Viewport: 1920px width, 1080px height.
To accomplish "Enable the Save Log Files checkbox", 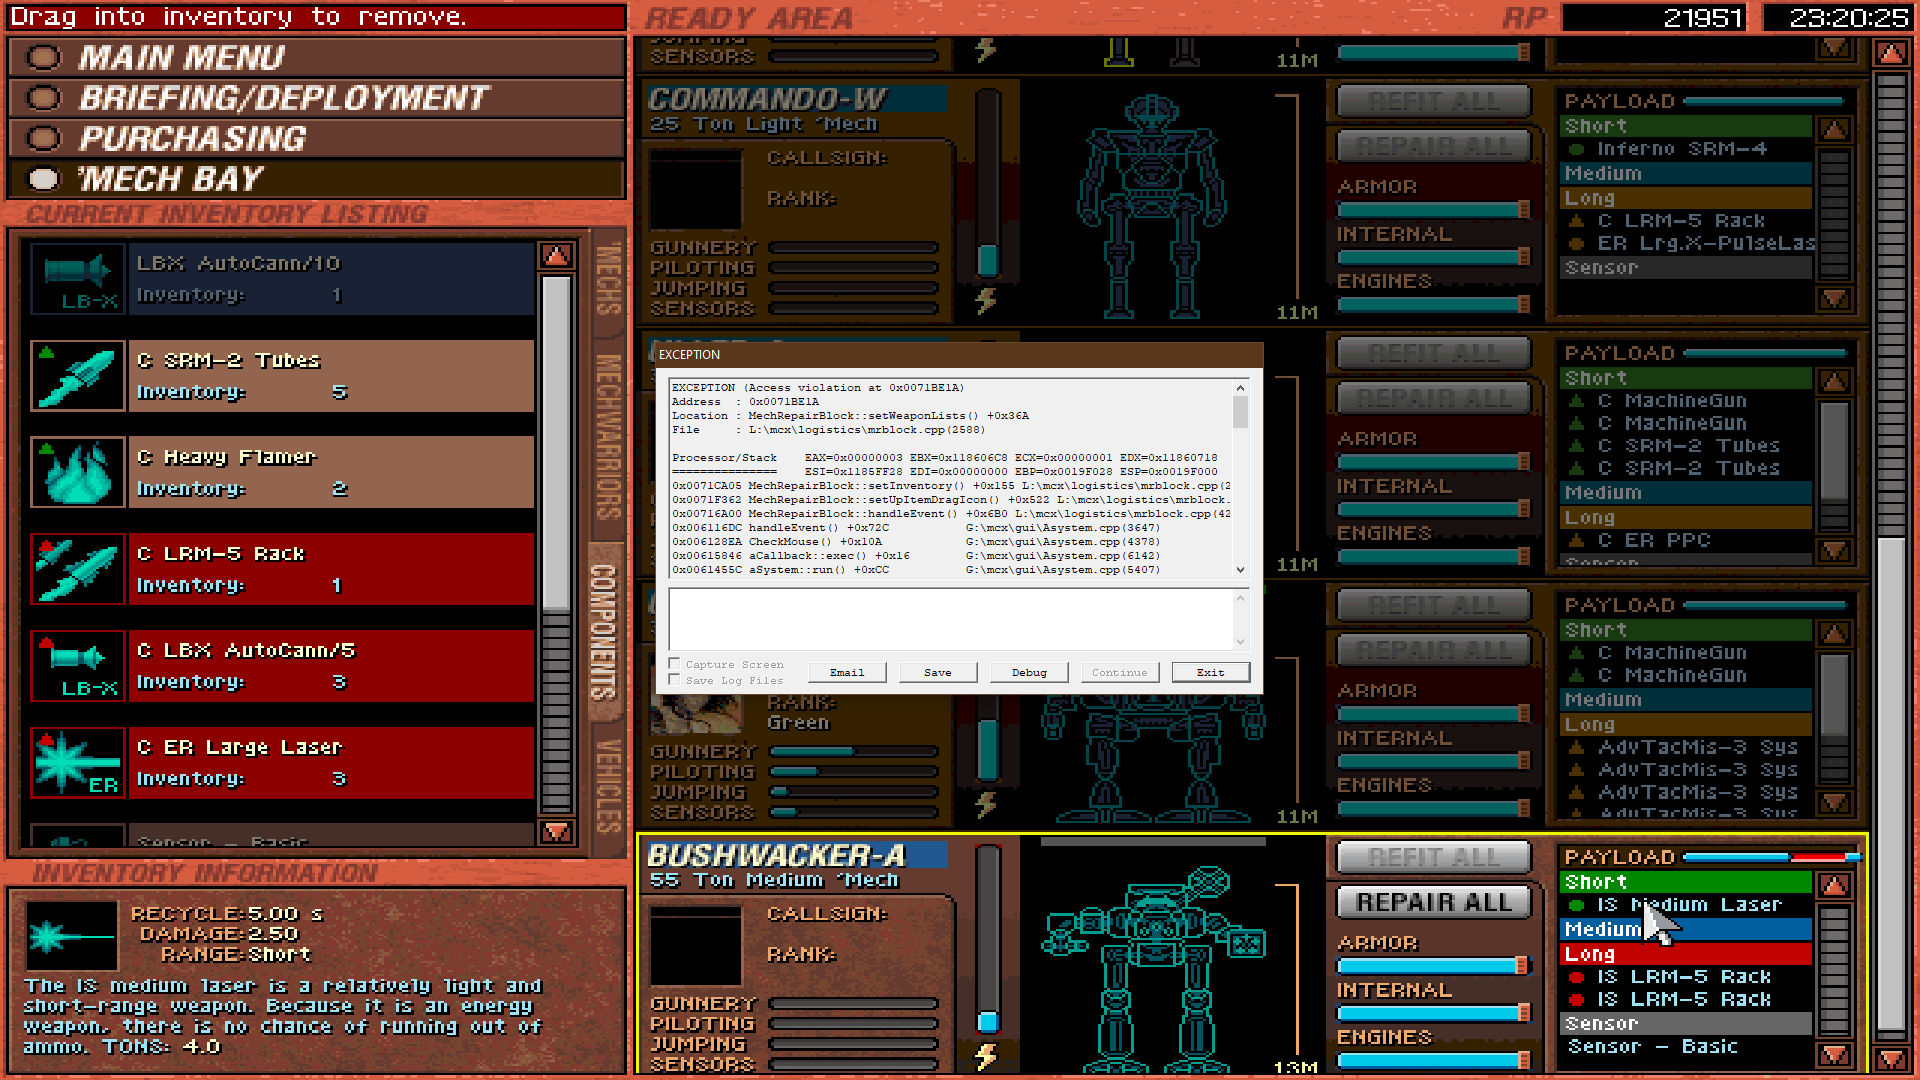I will pyautogui.click(x=675, y=680).
